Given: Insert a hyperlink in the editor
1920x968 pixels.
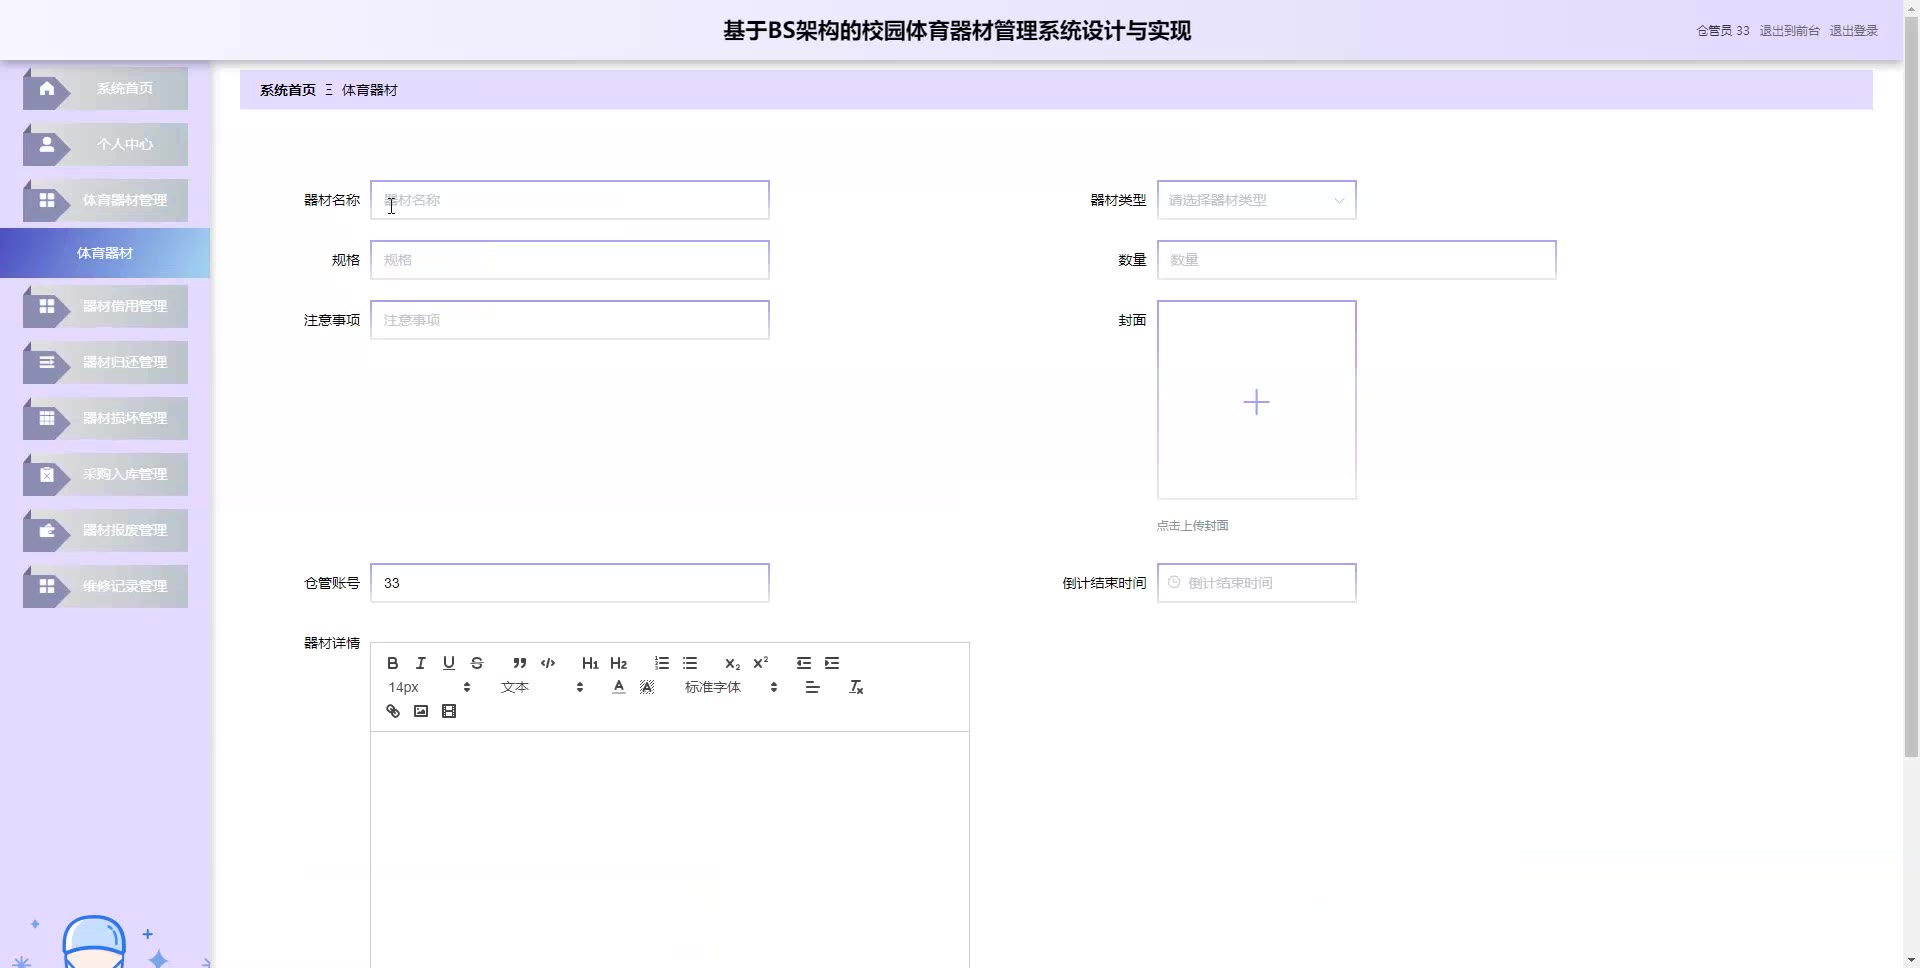Looking at the screenshot, I should (x=393, y=711).
